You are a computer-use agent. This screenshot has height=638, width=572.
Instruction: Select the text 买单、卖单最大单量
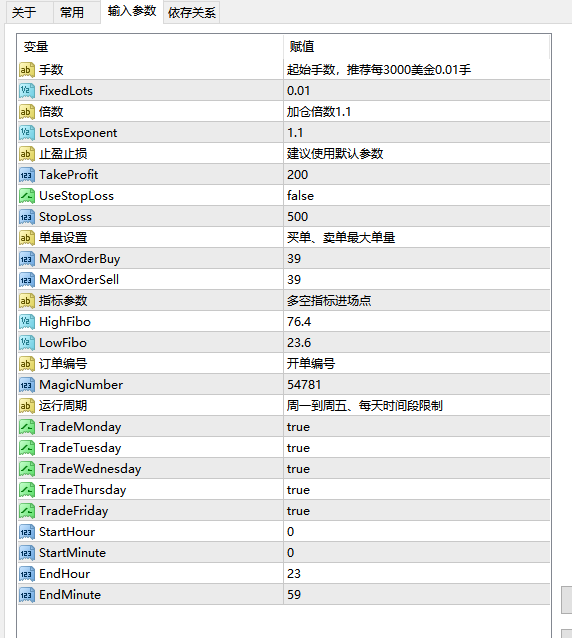pos(341,238)
